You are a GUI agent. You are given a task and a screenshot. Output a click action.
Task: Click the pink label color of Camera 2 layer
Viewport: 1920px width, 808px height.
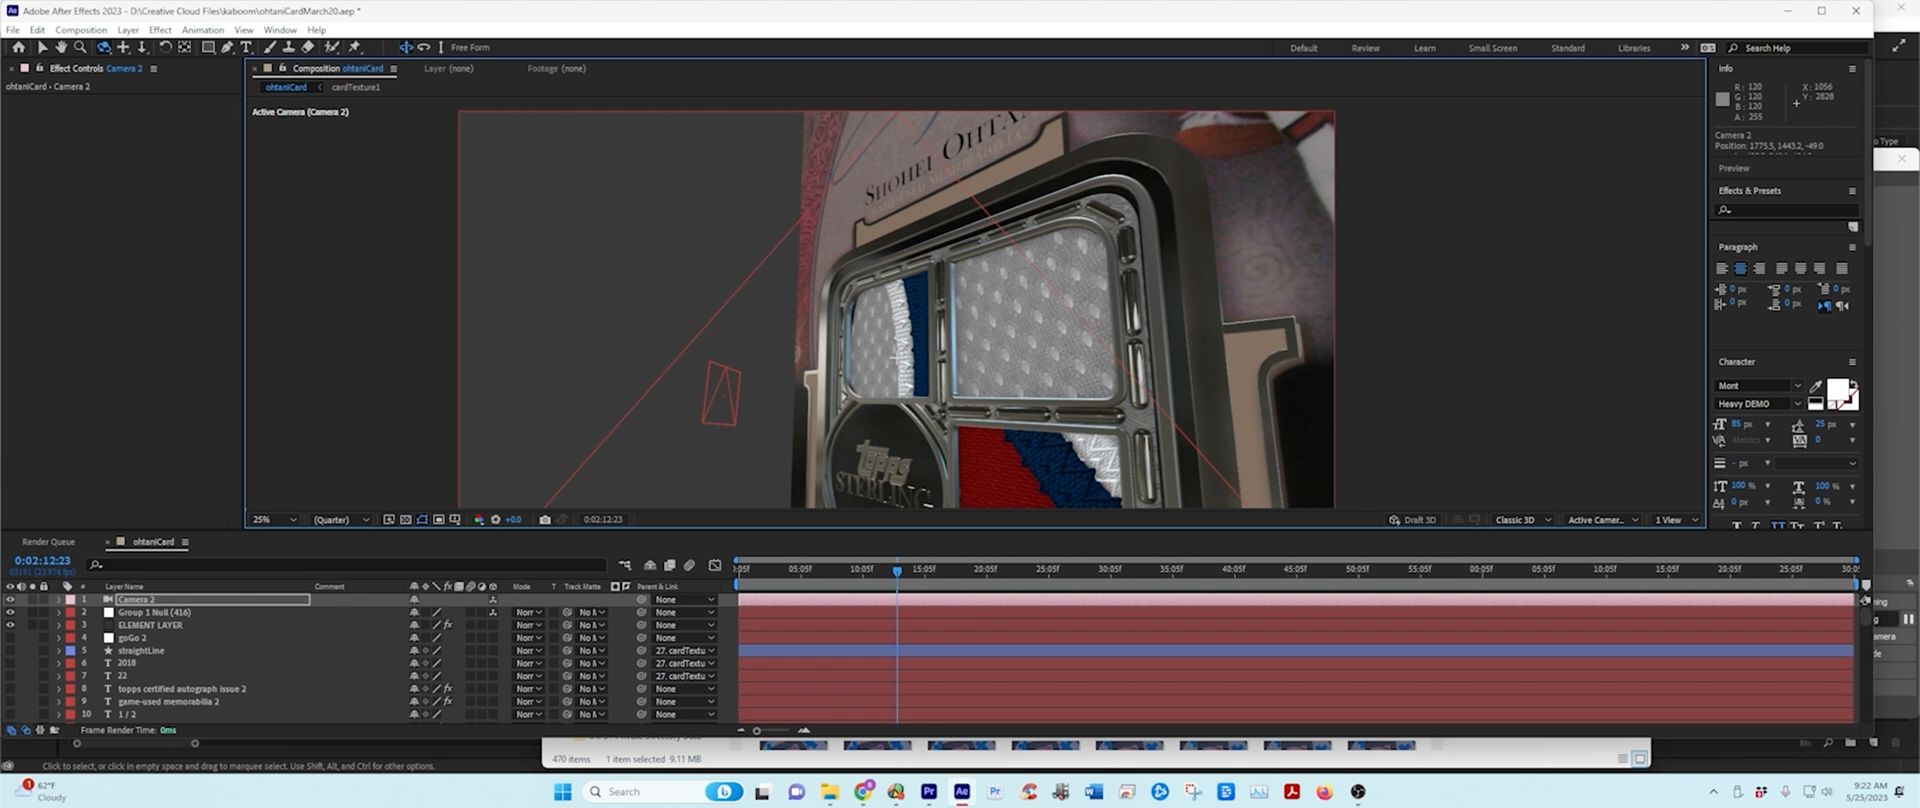[x=70, y=600]
